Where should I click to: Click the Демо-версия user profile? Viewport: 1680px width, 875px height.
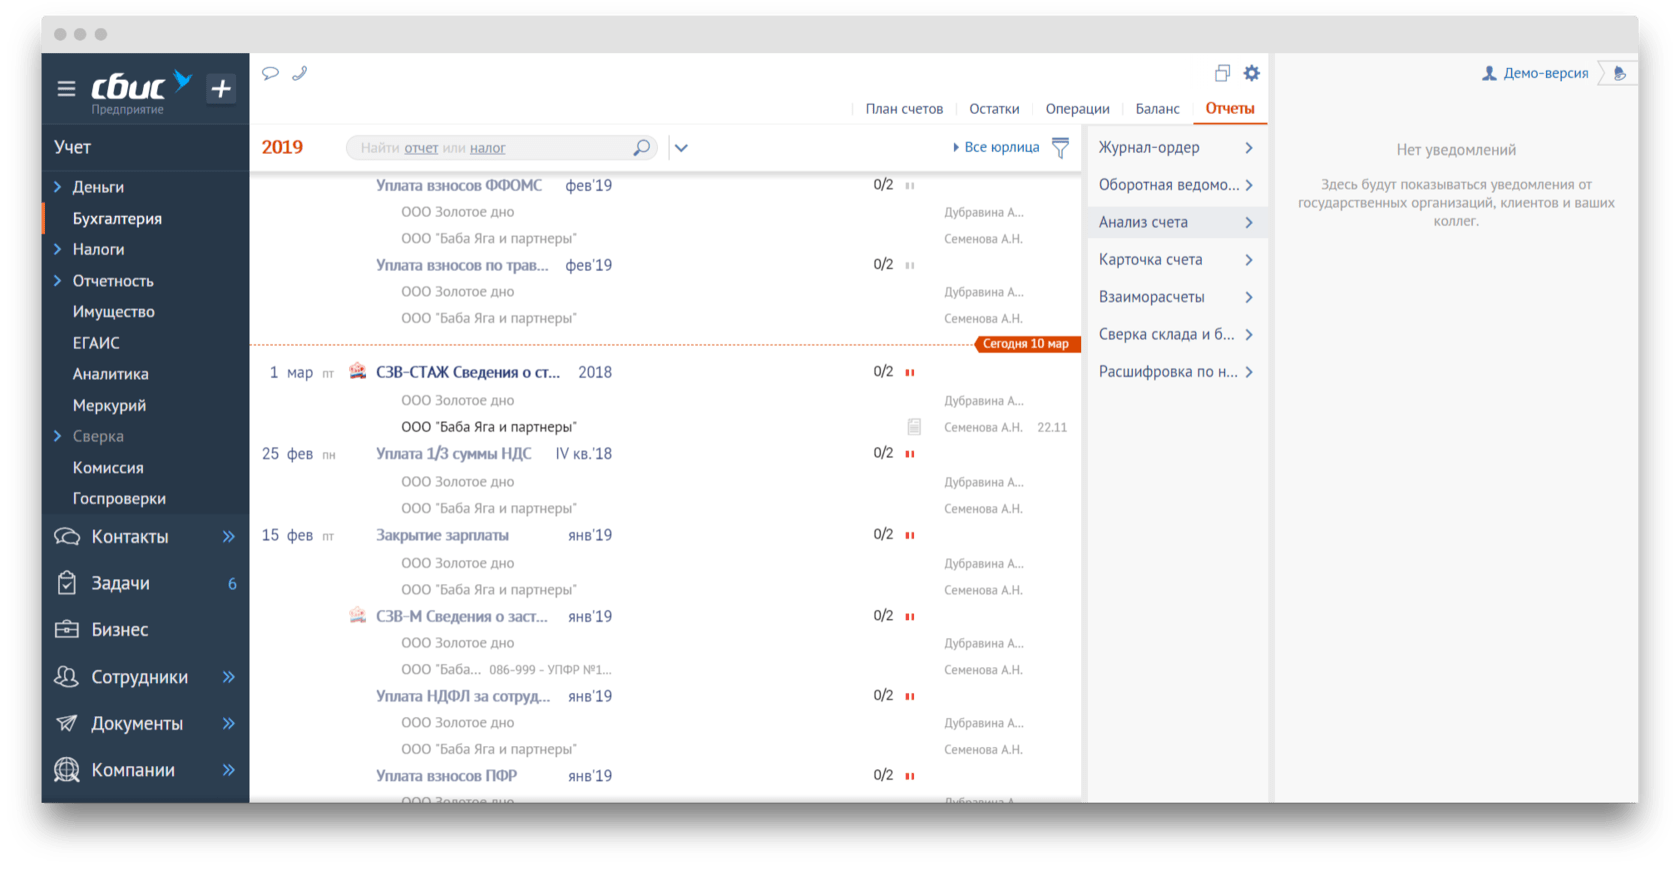point(1535,73)
